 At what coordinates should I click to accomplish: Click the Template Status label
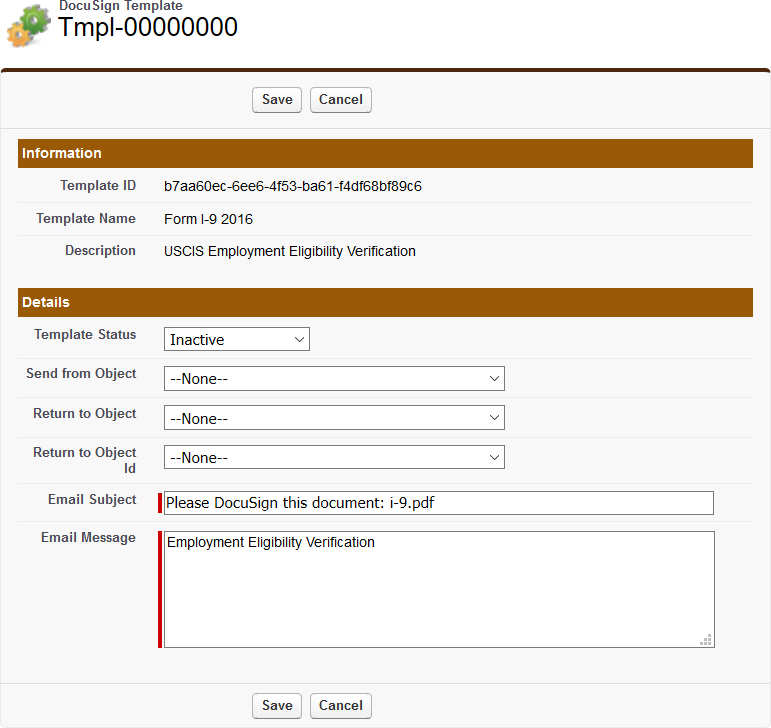85,335
